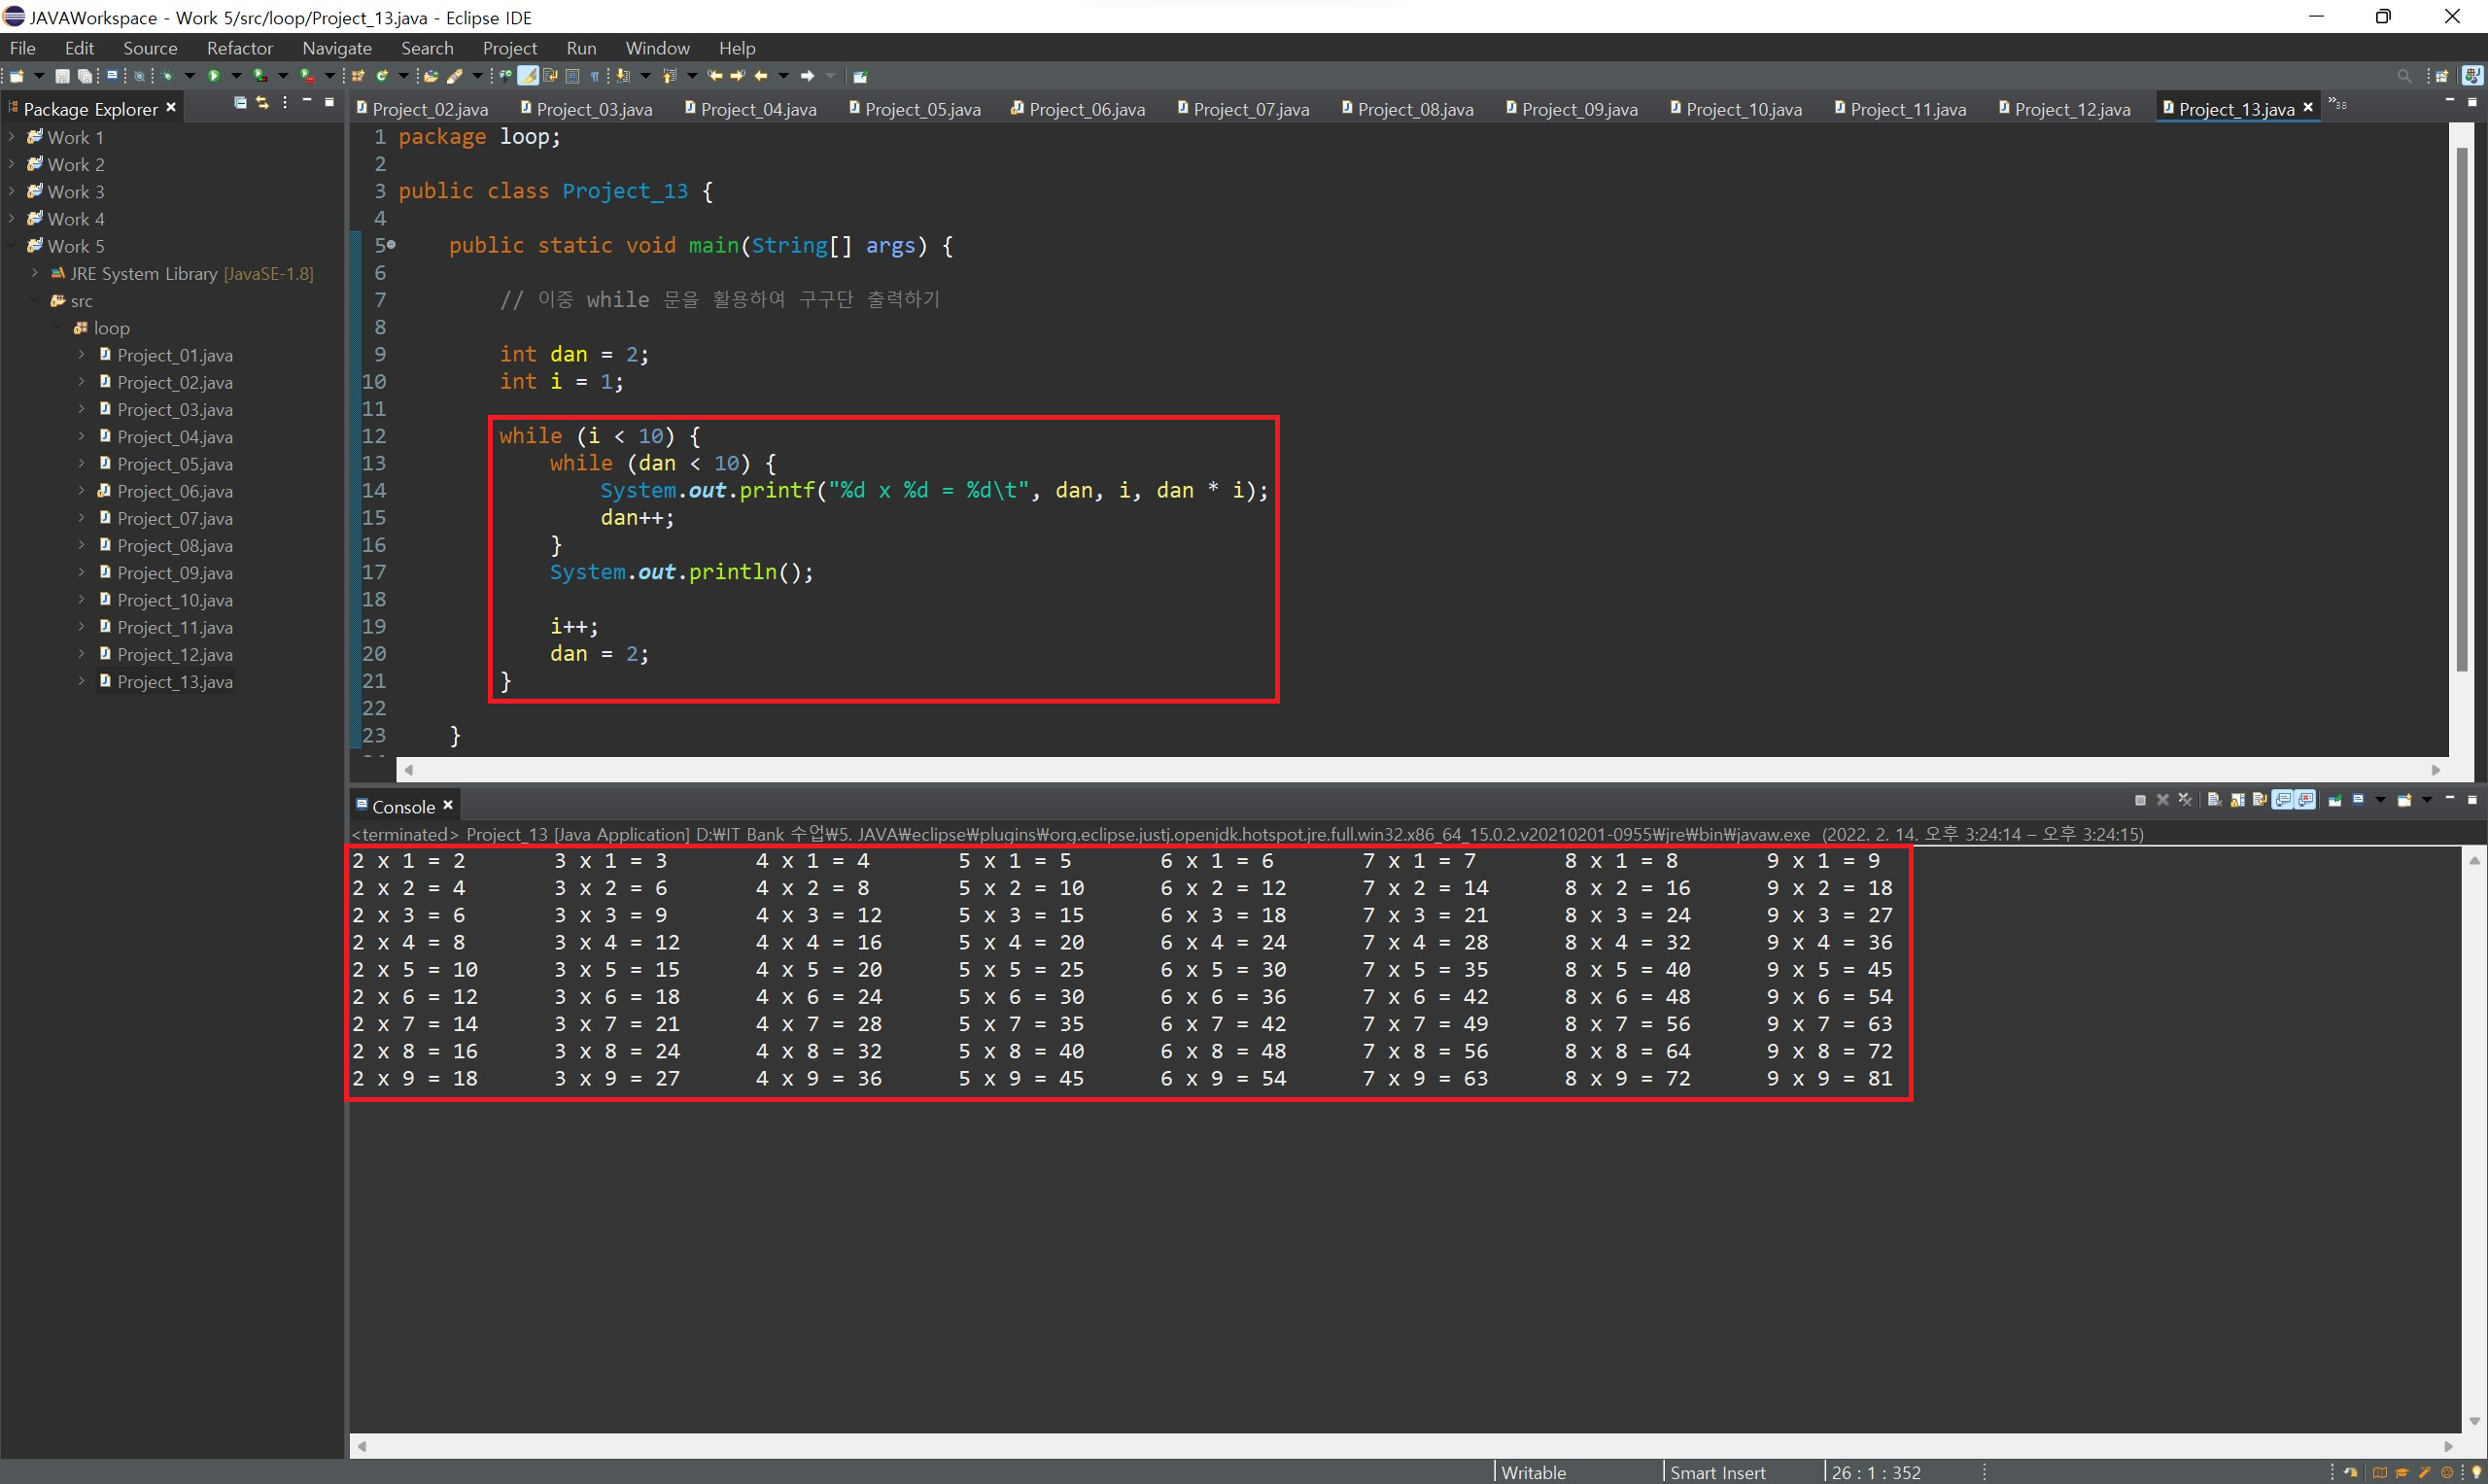Click the Debug bug icon
The image size is (2488, 1484).
click(x=167, y=76)
